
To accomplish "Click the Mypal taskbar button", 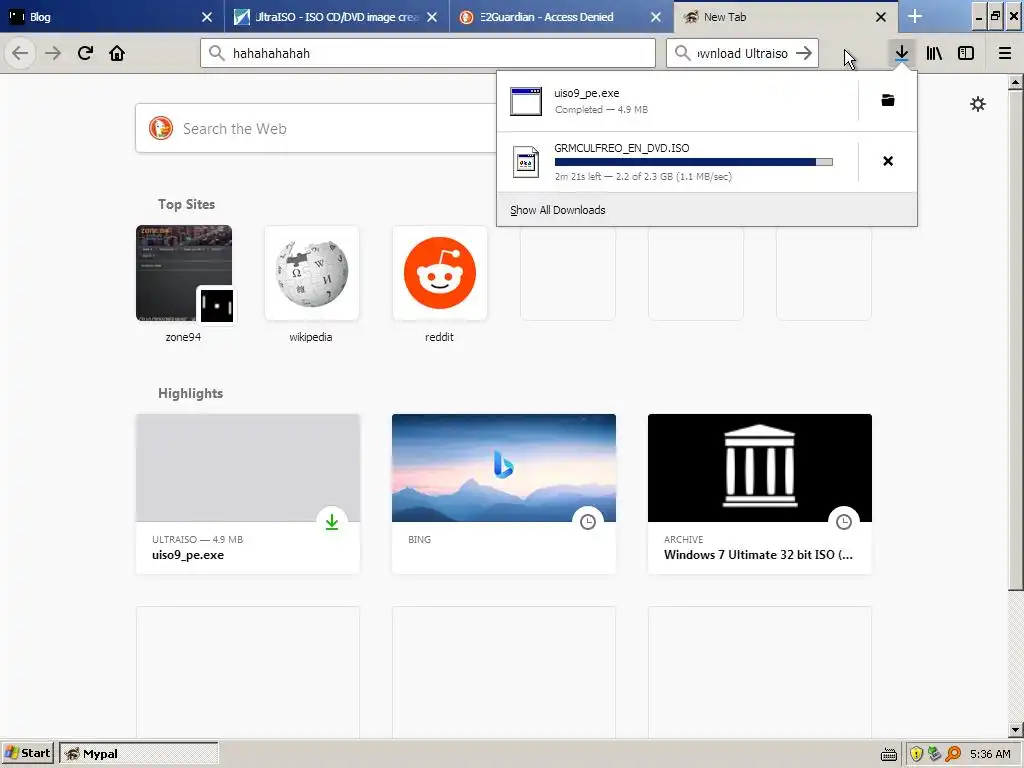I will pos(138,754).
